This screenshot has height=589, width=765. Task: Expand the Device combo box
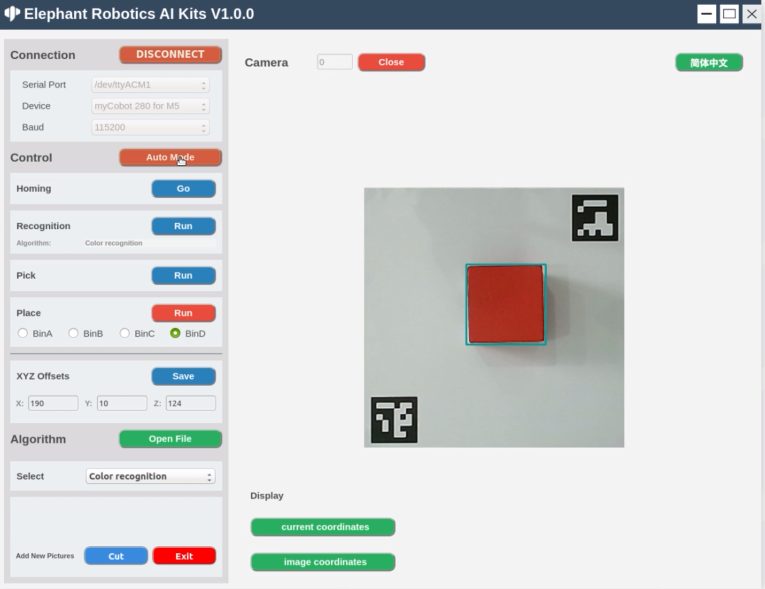150,106
